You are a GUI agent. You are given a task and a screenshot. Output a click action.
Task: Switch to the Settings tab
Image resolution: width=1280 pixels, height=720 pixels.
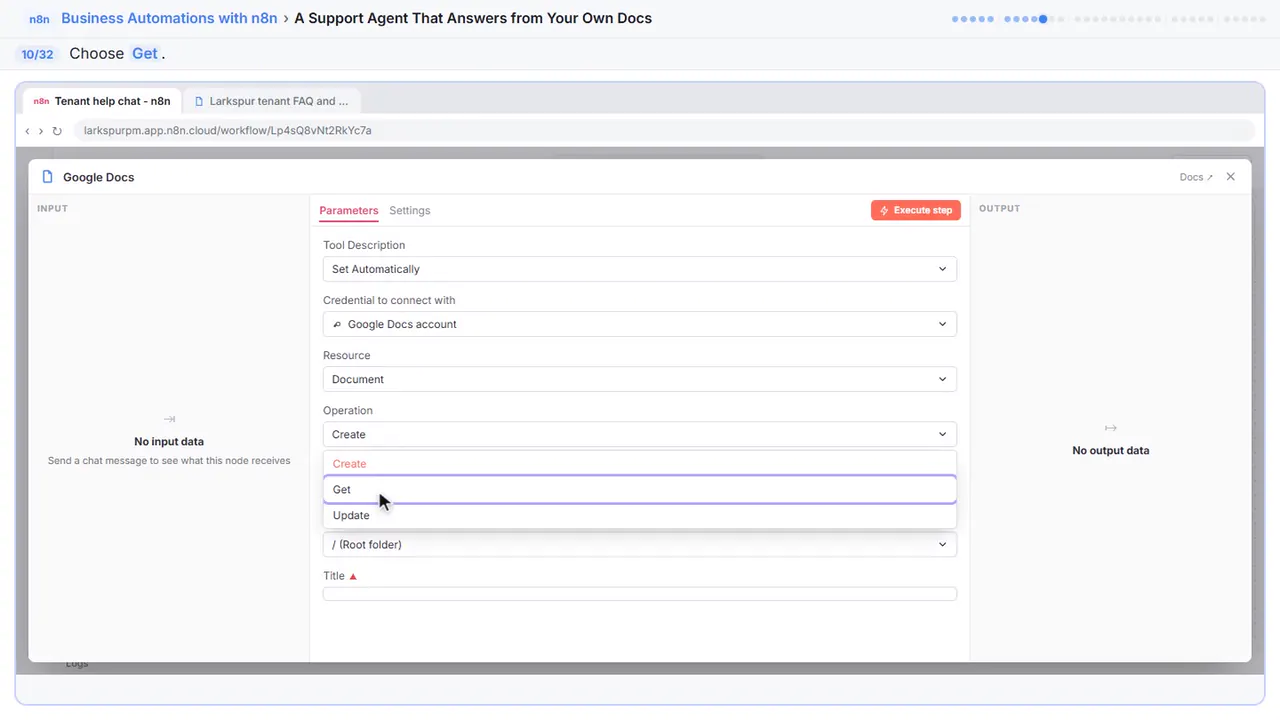[410, 211]
